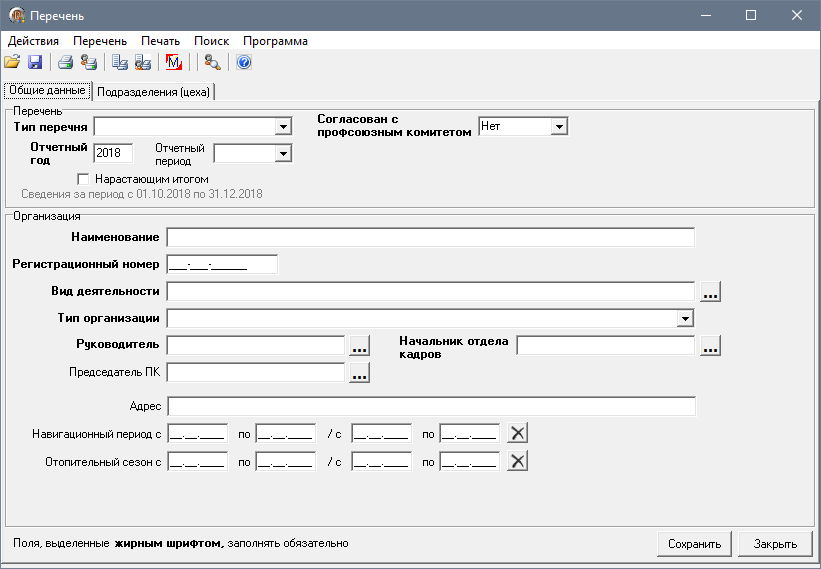Focus the first Навигационный период end date
Viewport: 821px width, 569px height.
click(285, 433)
